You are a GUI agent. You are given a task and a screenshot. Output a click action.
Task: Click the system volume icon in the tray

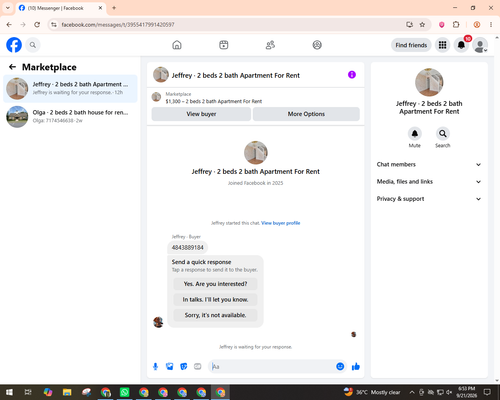coord(449,392)
